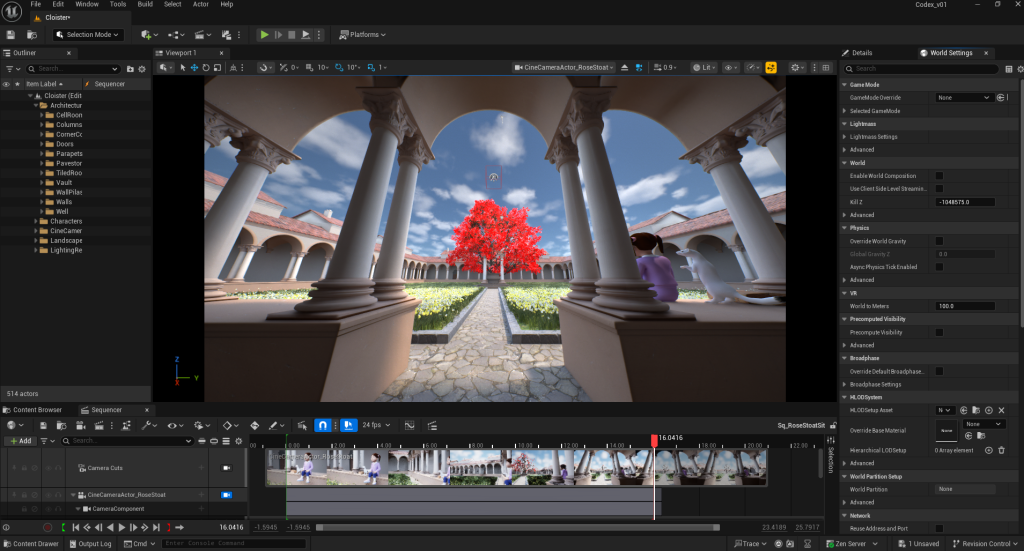The width and height of the screenshot is (1024, 551).
Task: Click the green Play button in toolbar
Action: 264,35
